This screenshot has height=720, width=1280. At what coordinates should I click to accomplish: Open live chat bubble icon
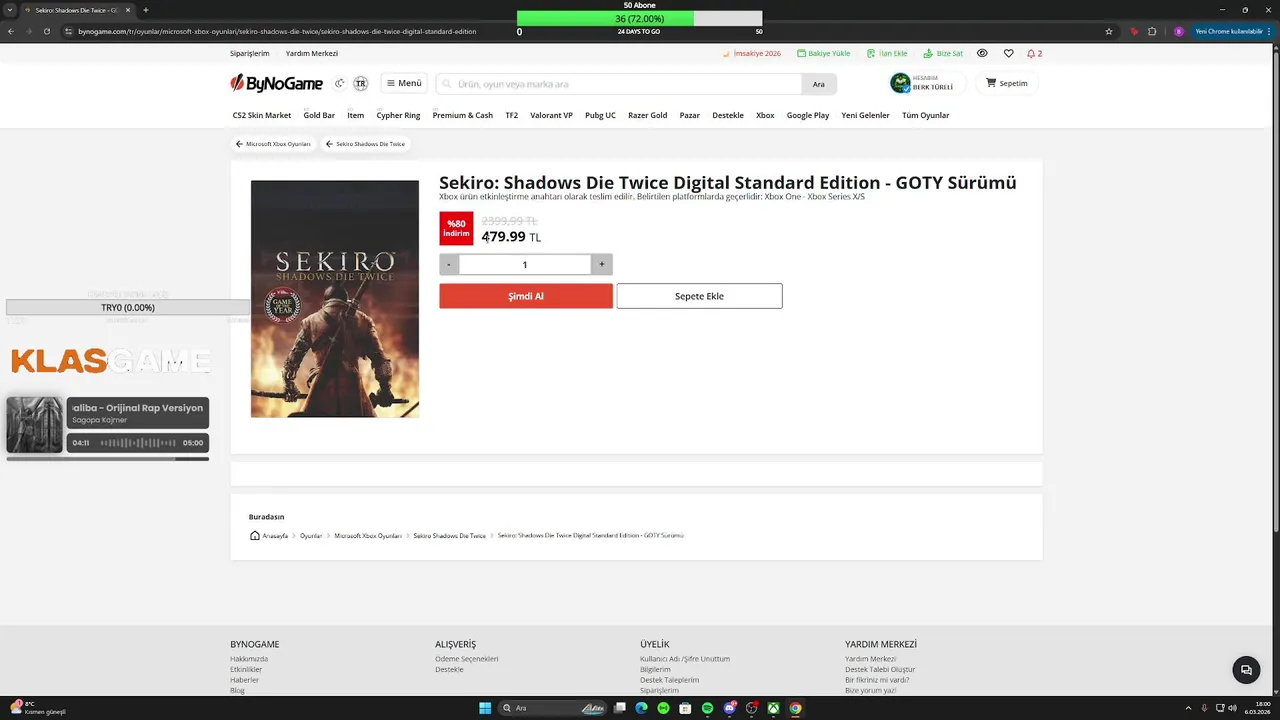1246,671
